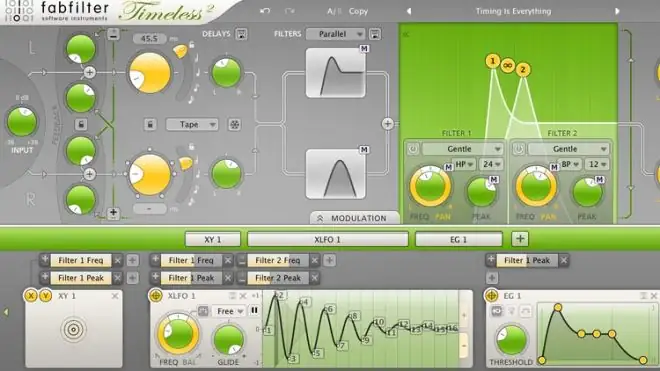Screen dimensions: 660x371
Task: Add a slot after Filter 2 Freq
Action: (x=329, y=261)
